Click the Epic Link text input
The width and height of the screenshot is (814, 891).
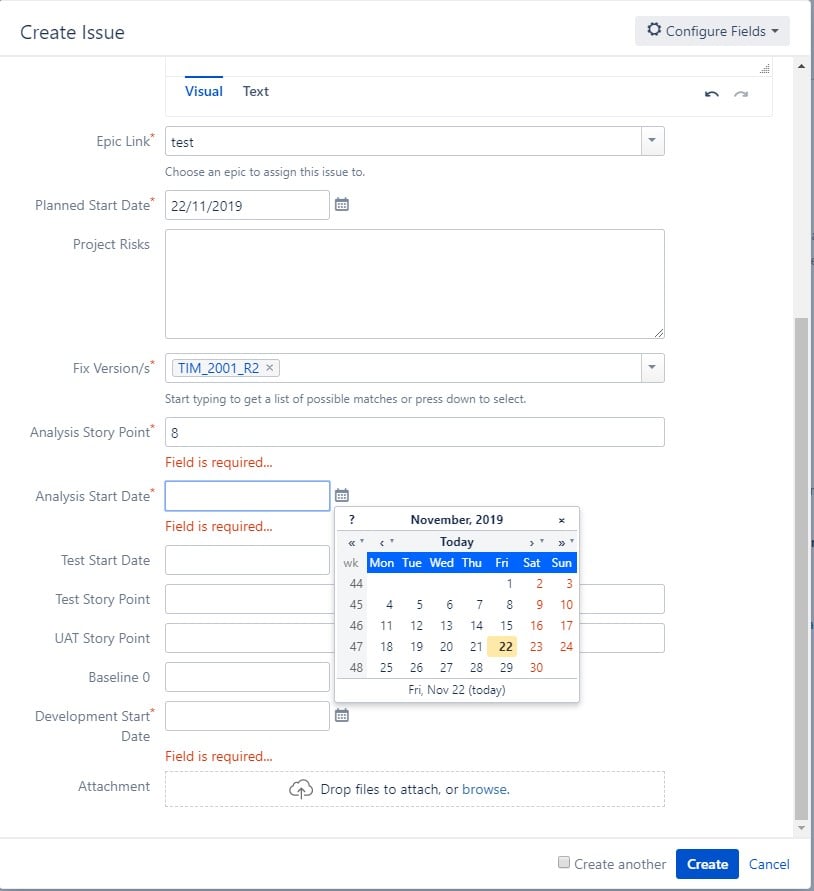404,141
